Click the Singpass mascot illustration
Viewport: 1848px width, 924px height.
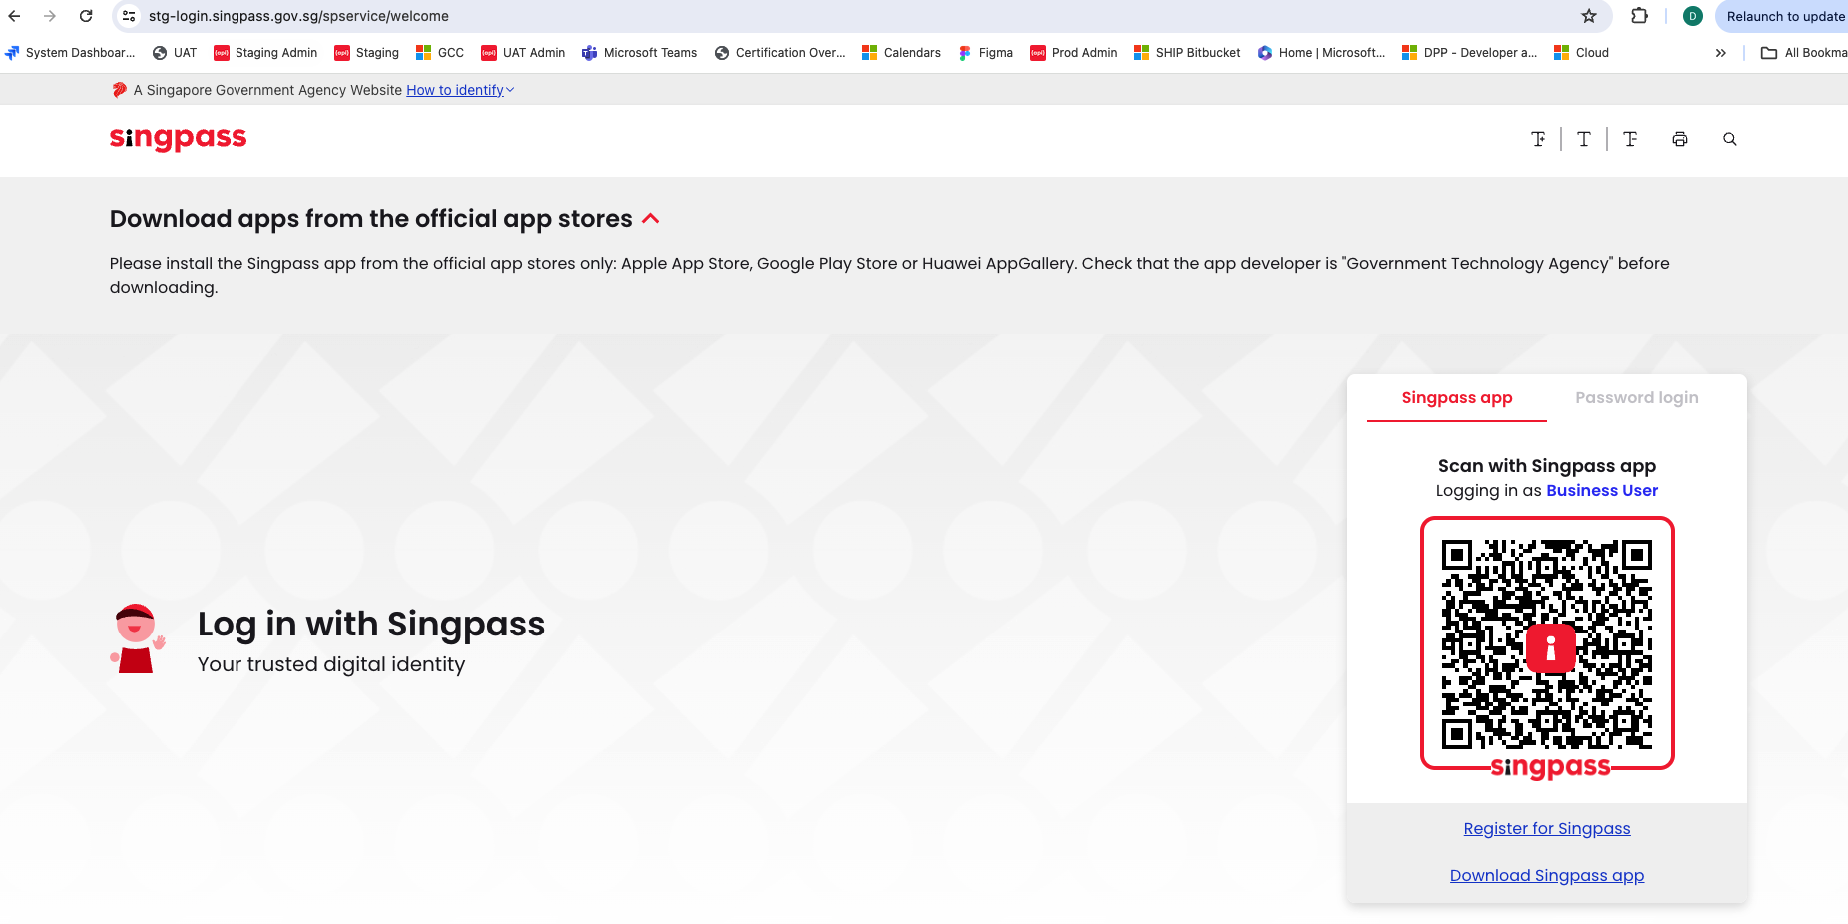(x=138, y=639)
